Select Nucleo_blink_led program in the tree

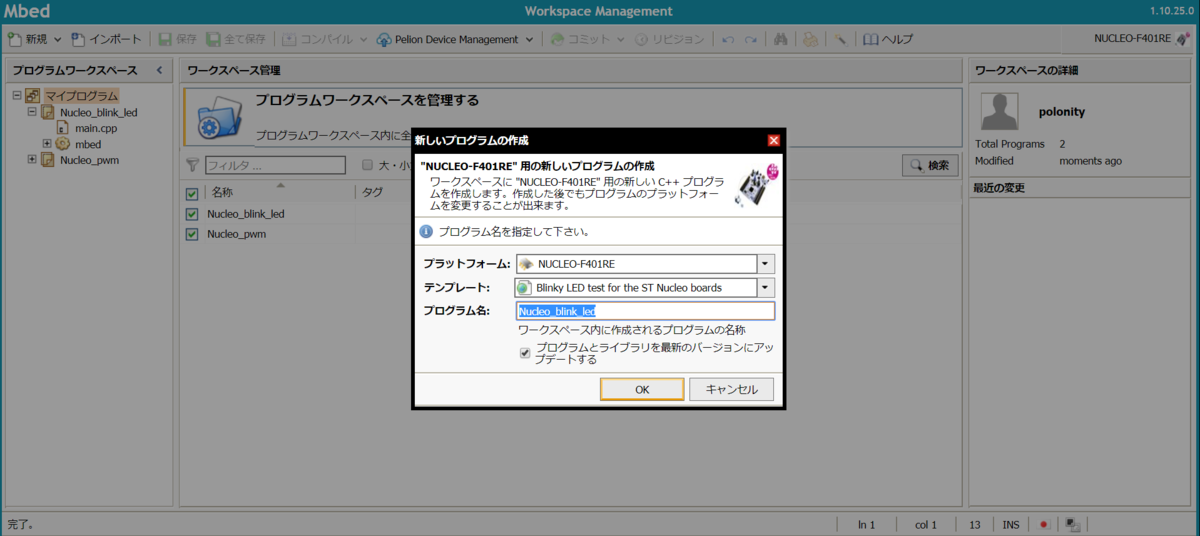point(99,112)
